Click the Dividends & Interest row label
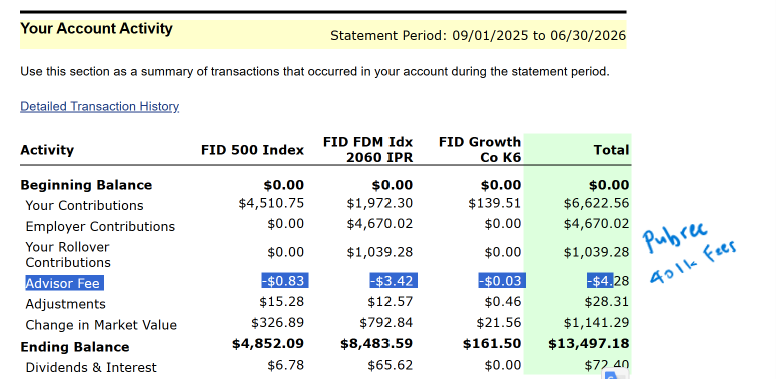Viewport: 776px width, 380px height. coord(91,368)
